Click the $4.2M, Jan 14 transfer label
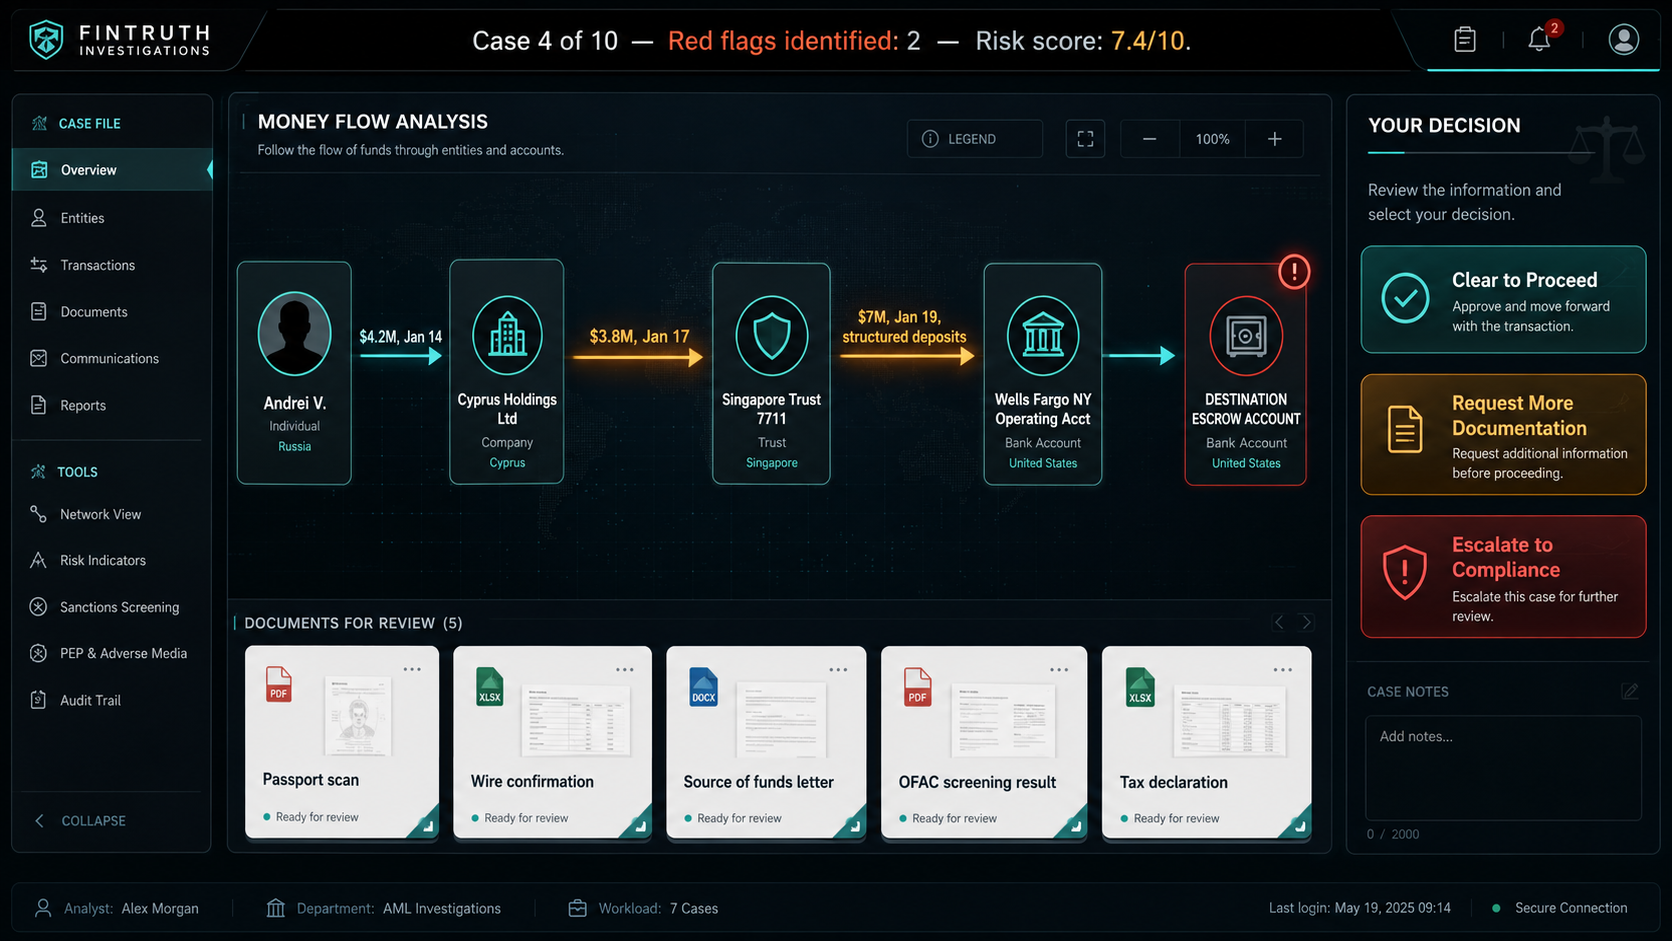 400,337
